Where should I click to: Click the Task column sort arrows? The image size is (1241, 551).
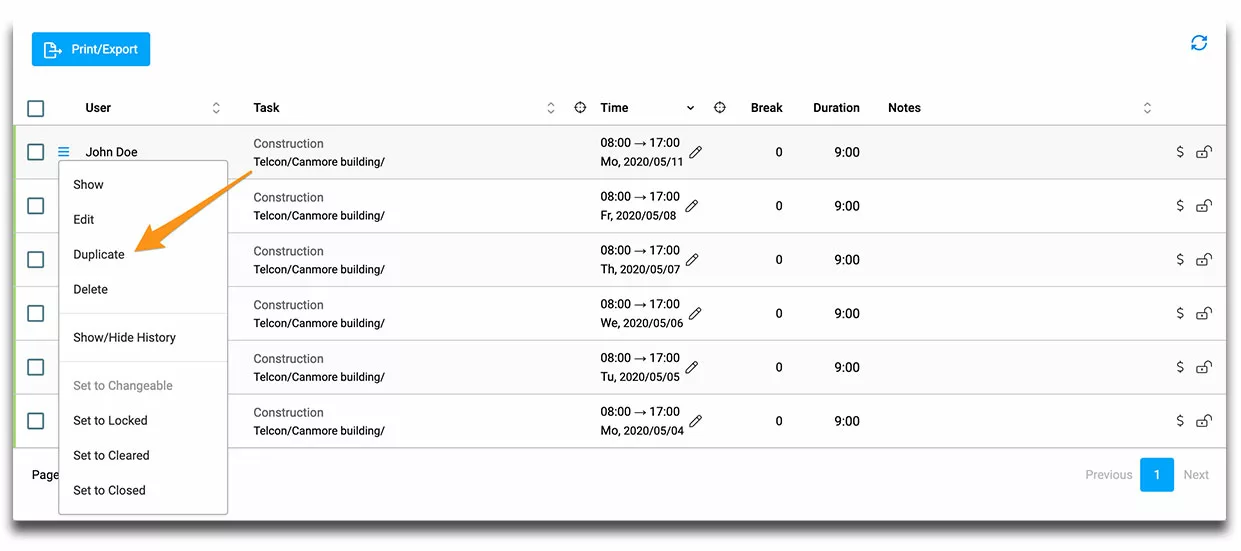click(551, 108)
